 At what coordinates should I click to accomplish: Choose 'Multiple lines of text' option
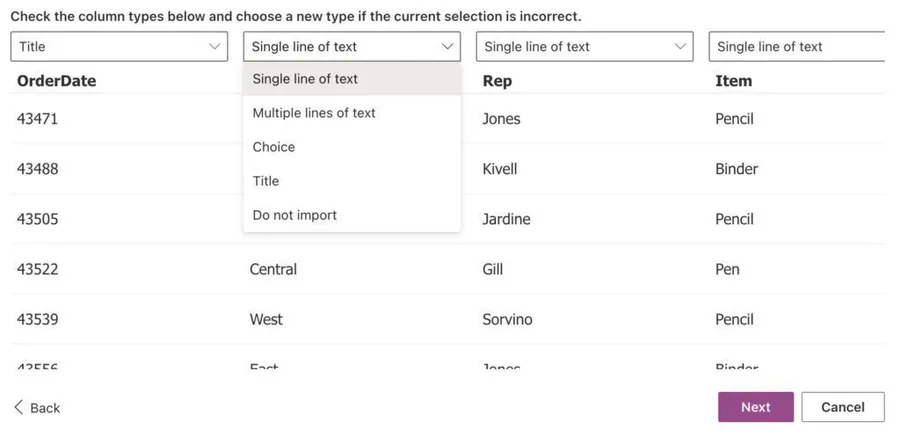tap(314, 113)
